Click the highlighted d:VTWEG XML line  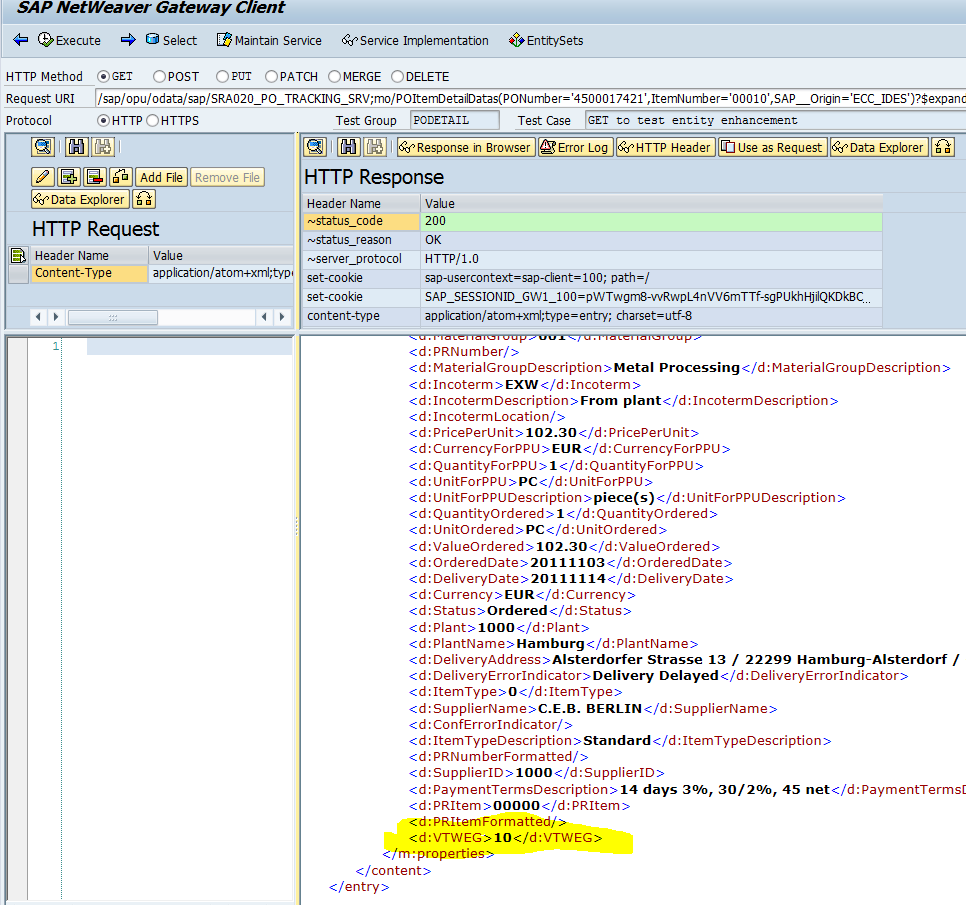(x=505, y=838)
